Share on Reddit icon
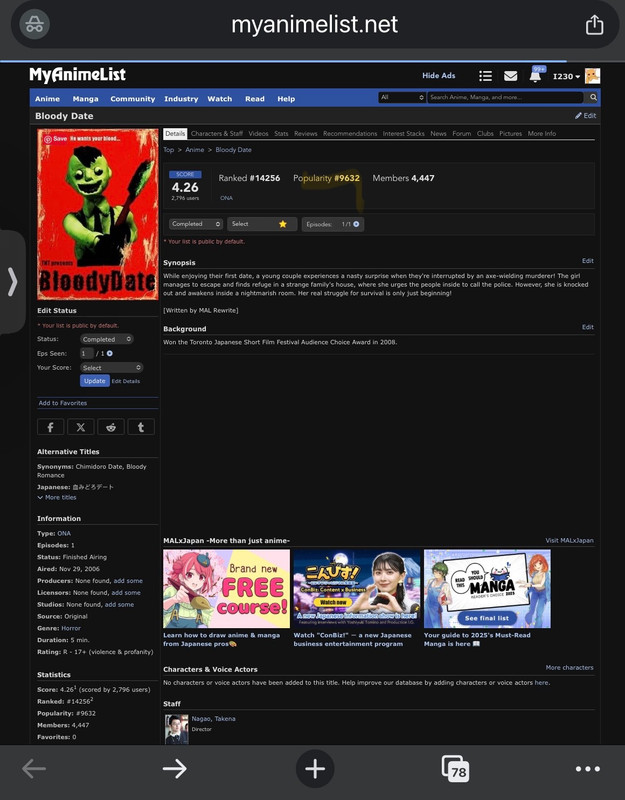The width and height of the screenshot is (625, 800). [111, 427]
